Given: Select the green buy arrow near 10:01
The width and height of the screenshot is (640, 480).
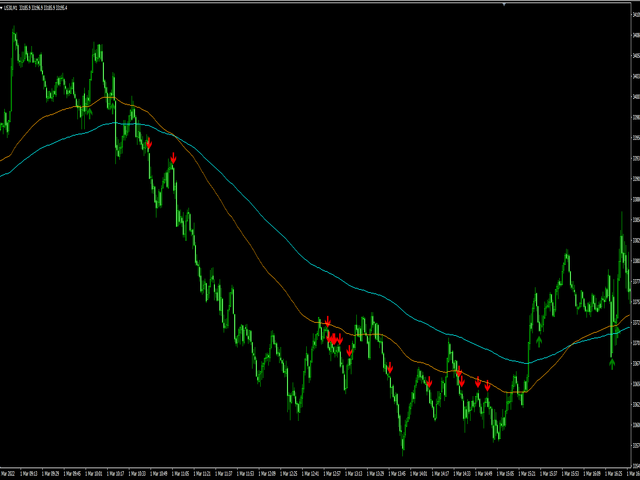Looking at the screenshot, I should (90, 113).
